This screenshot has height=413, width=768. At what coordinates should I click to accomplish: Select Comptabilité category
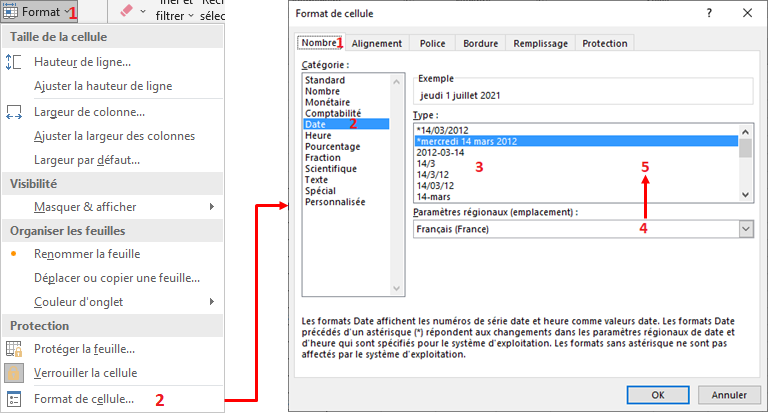pos(346,113)
